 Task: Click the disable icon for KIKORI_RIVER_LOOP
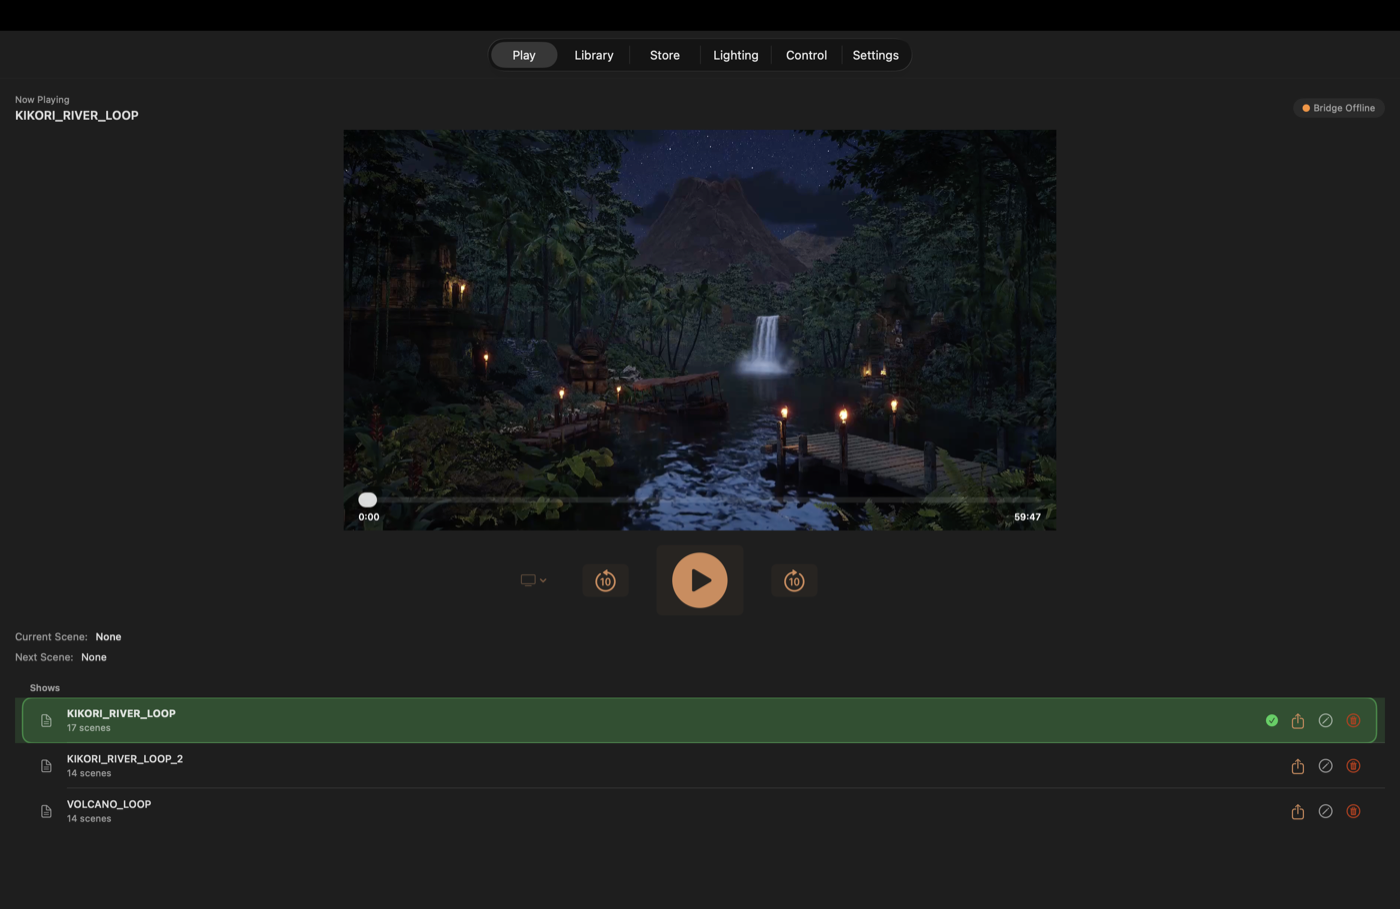coord(1326,720)
